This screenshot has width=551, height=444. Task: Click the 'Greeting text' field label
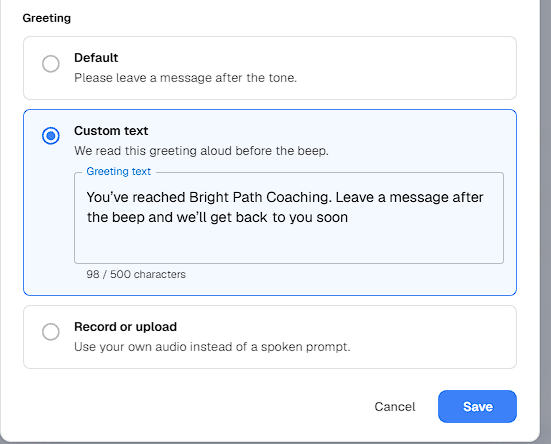[118, 171]
